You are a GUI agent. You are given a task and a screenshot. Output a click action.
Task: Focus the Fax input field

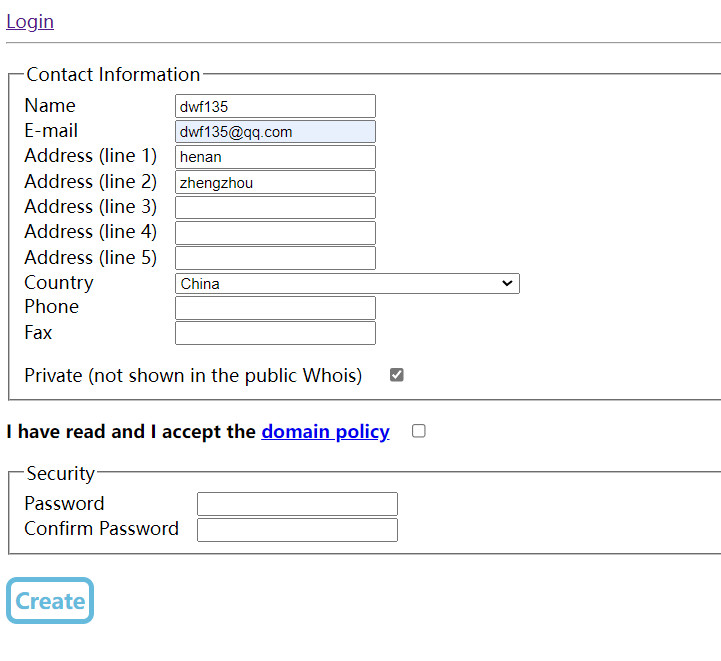pos(275,333)
